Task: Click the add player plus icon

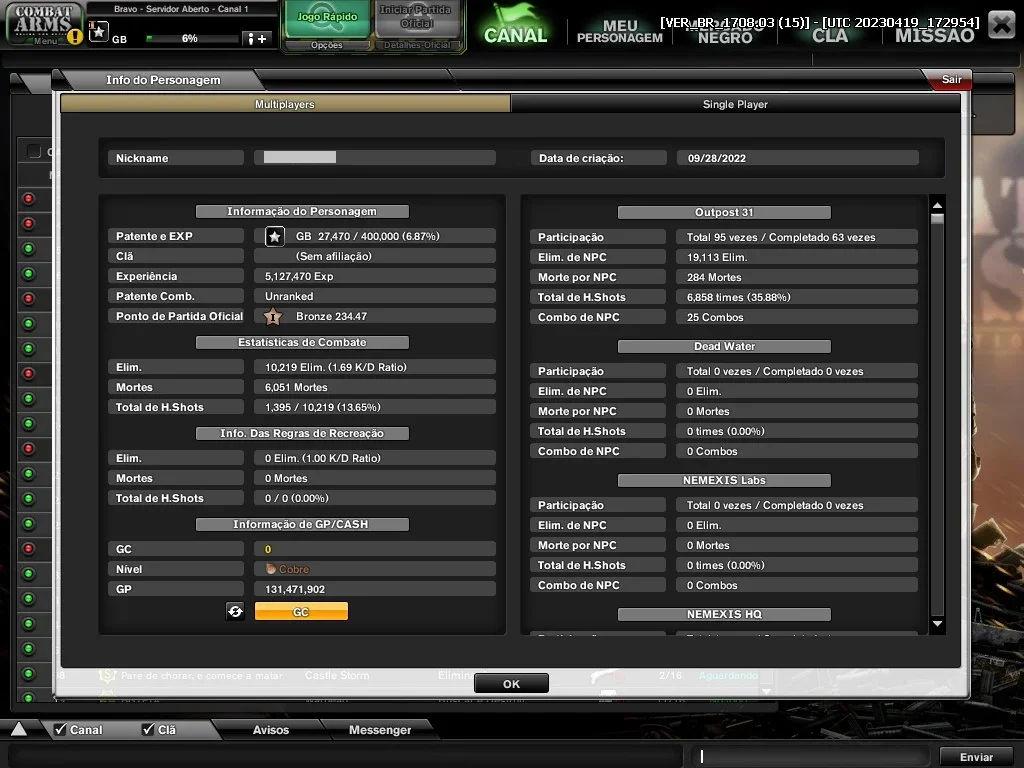Action: click(257, 39)
